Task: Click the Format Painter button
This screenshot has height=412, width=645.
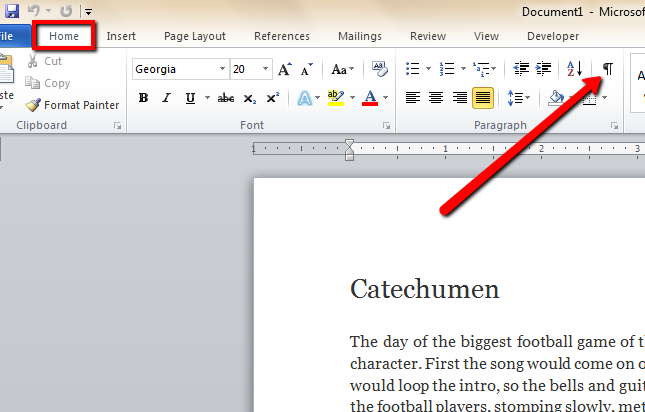Action: pos(72,105)
